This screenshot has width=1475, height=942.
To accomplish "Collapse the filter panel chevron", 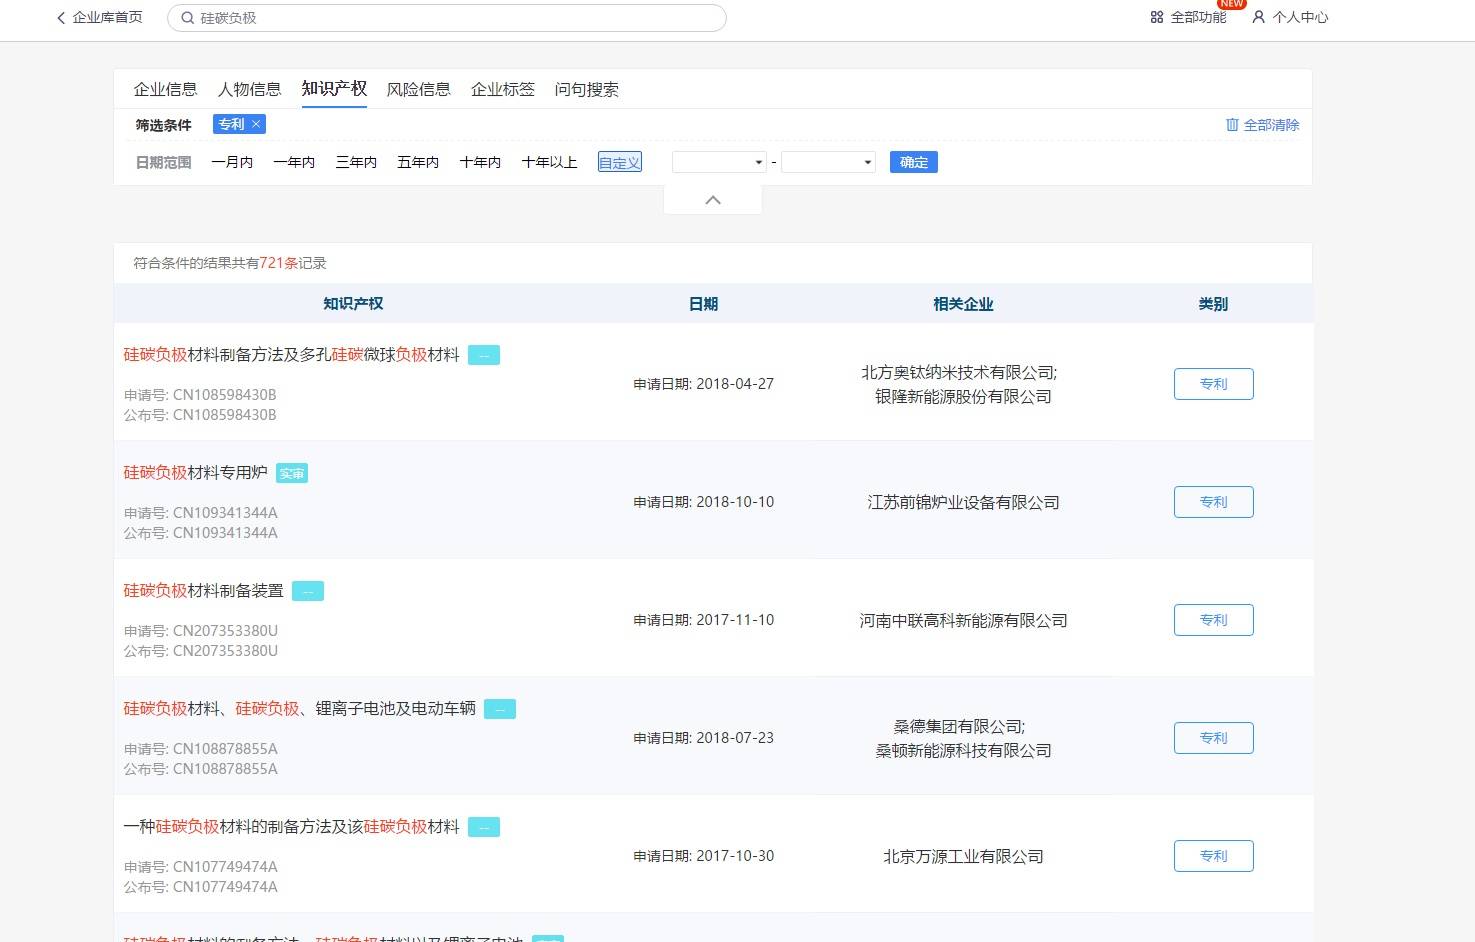I will click(x=713, y=200).
